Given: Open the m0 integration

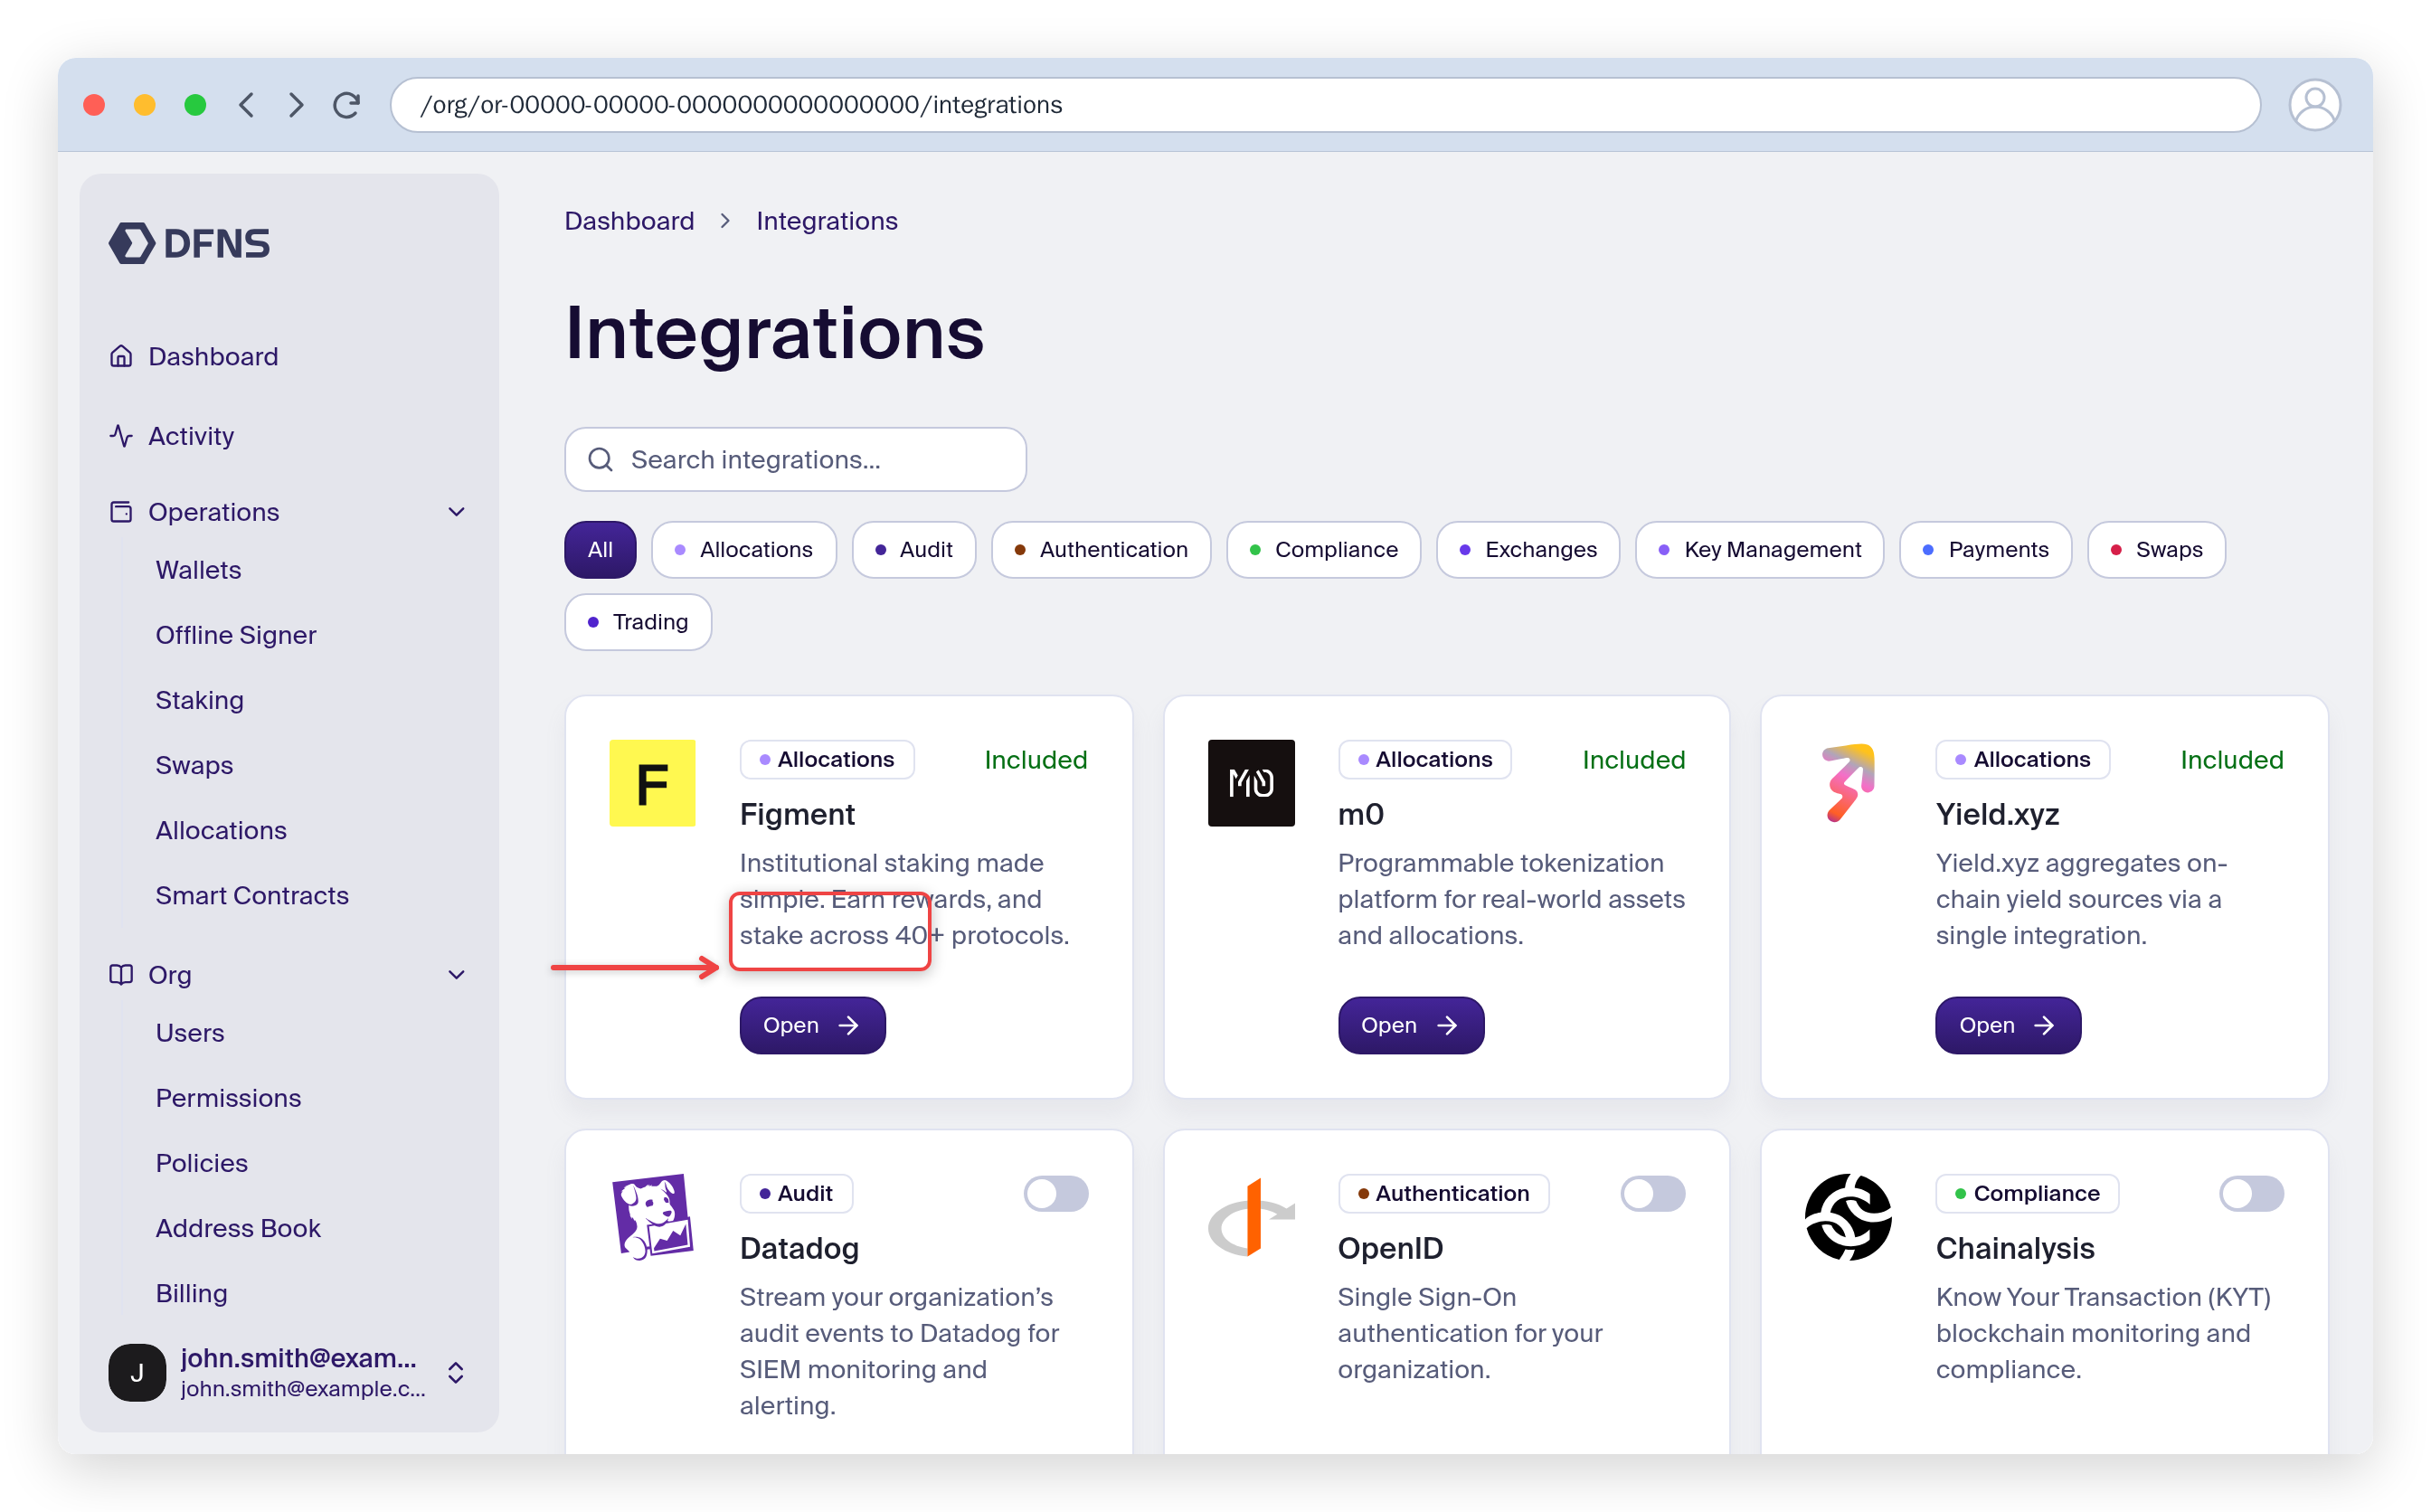Looking at the screenshot, I should click(1410, 1025).
